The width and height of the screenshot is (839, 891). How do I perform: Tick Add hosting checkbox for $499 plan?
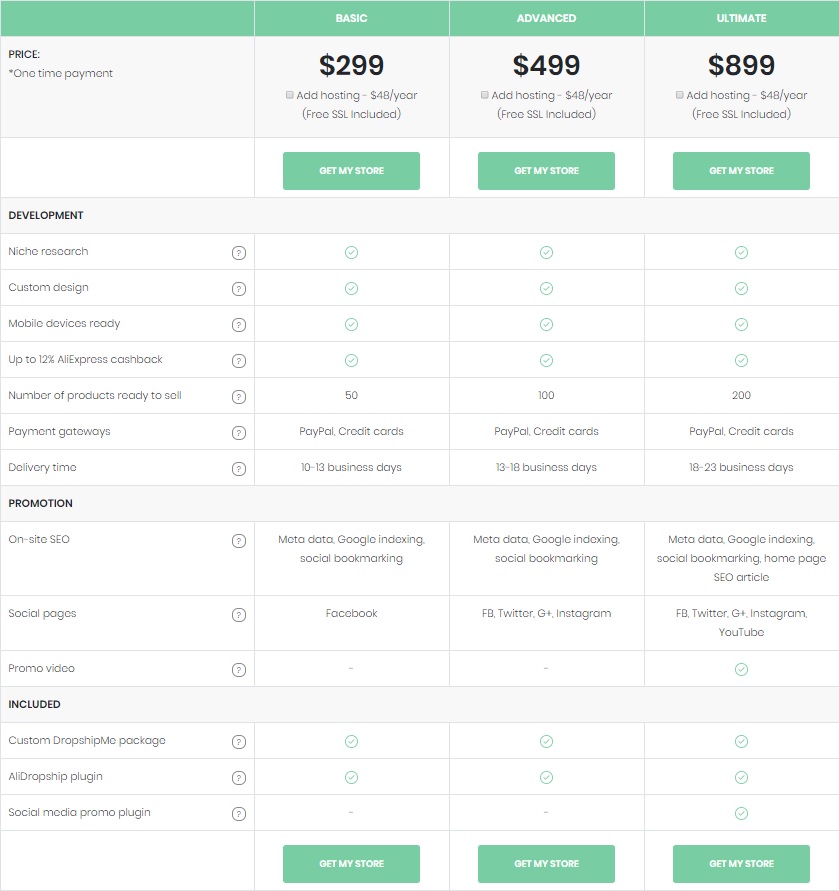pyautogui.click(x=485, y=95)
